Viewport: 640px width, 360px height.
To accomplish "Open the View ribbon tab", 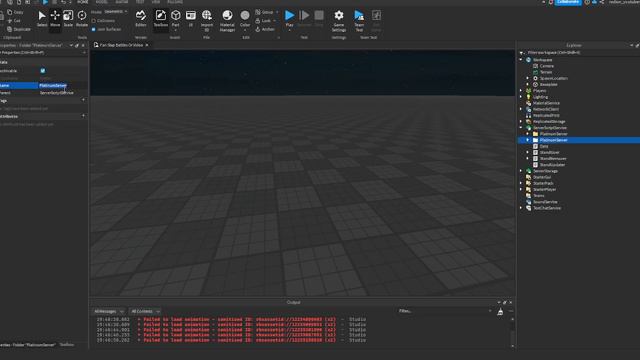I will click(156, 2).
